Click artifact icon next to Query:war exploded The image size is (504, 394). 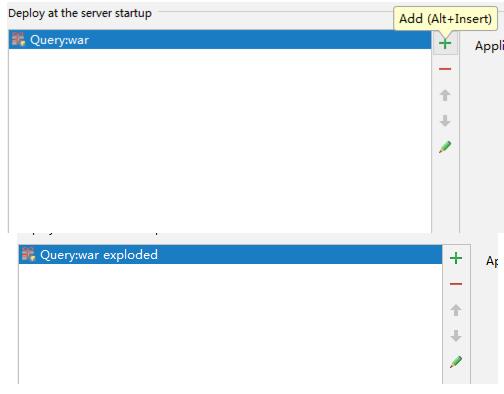pos(29,254)
